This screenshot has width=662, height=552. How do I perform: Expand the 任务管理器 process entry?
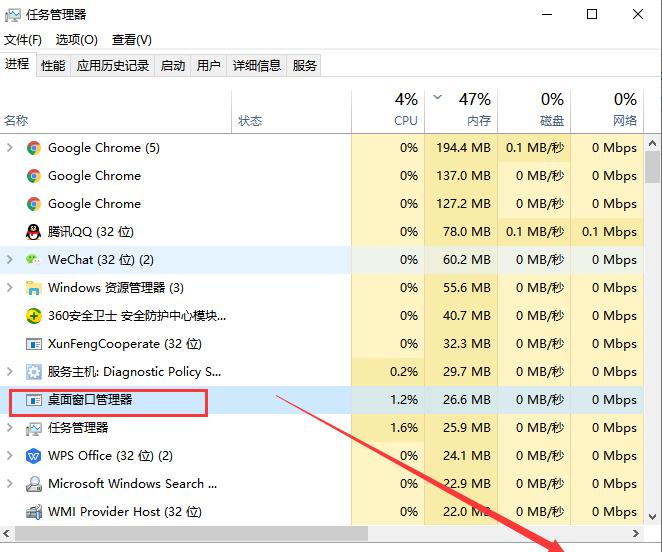(10, 428)
